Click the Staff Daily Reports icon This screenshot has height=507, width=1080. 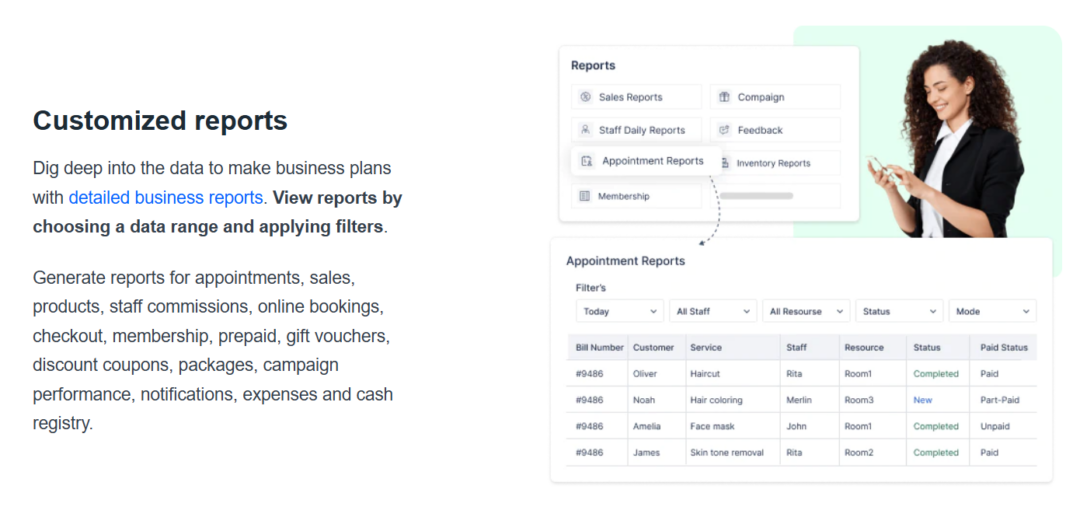point(585,130)
